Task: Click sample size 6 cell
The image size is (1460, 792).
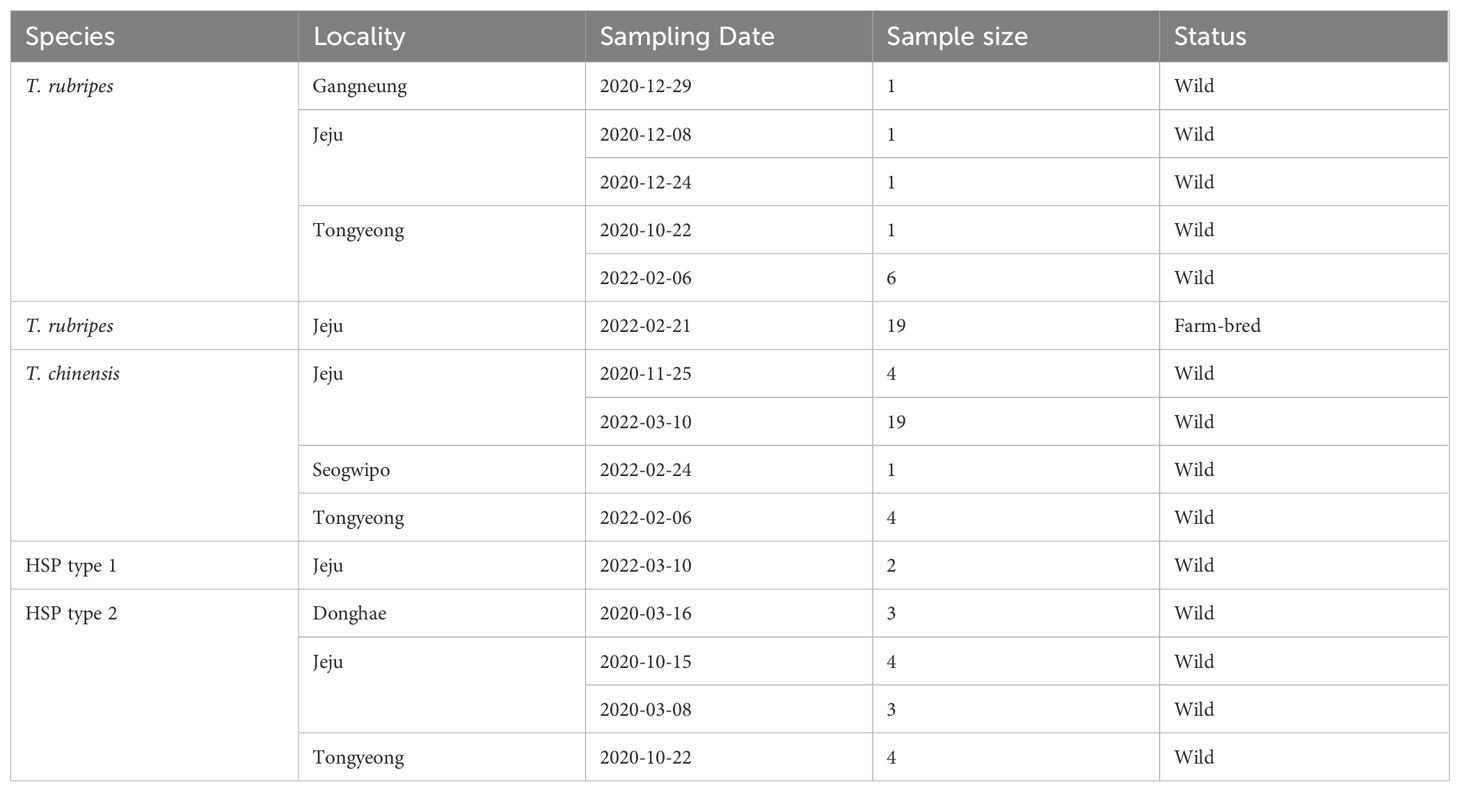Action: coord(1016,278)
